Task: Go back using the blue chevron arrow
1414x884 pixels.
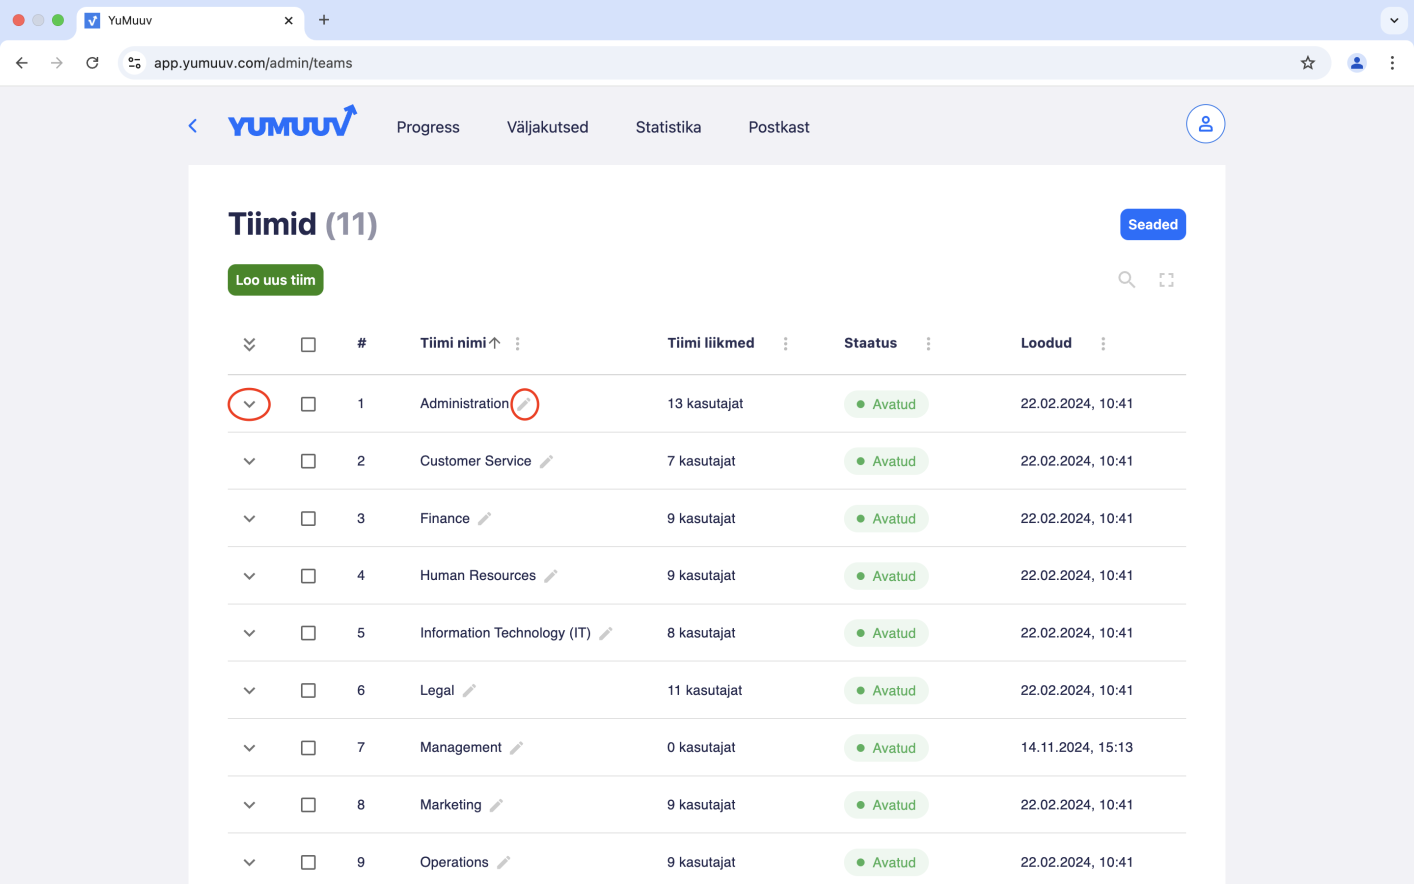Action: (193, 126)
